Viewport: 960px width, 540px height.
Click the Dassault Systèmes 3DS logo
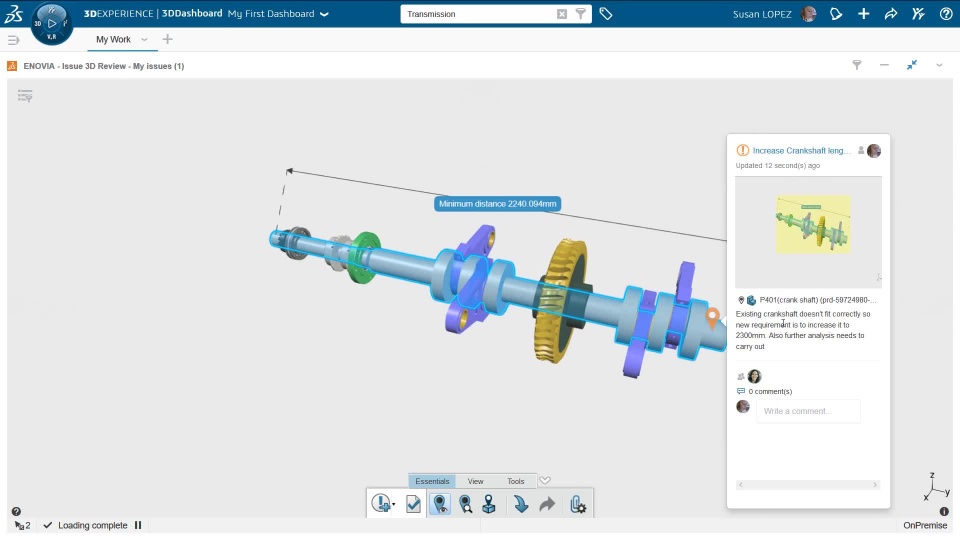coord(13,13)
